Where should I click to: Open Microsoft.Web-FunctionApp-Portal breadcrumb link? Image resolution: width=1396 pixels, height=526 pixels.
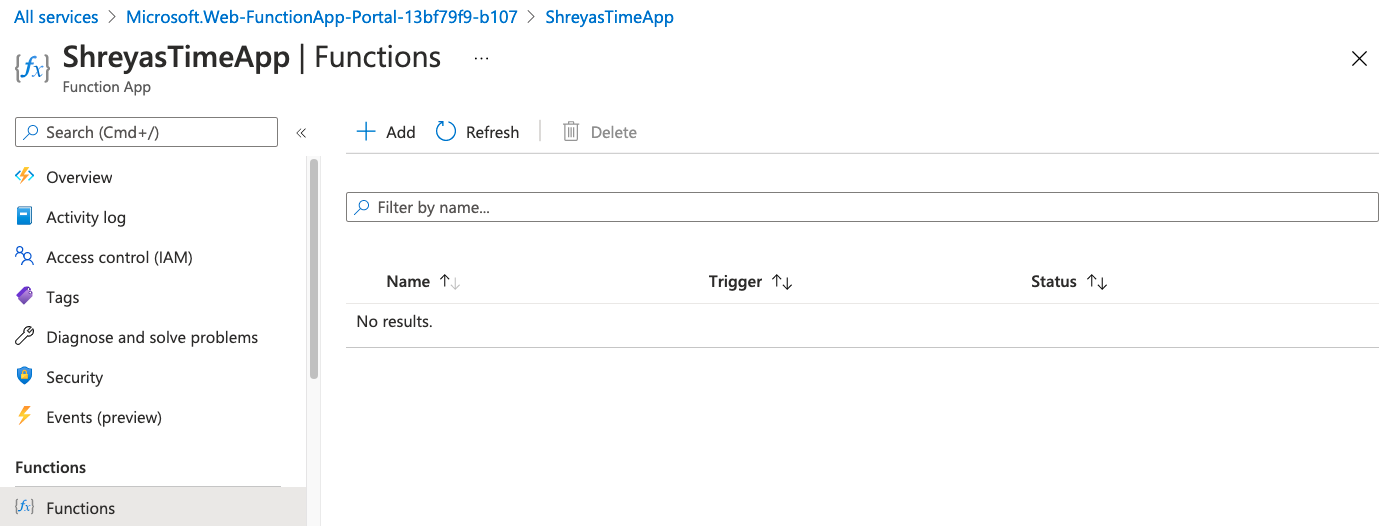[x=322, y=17]
